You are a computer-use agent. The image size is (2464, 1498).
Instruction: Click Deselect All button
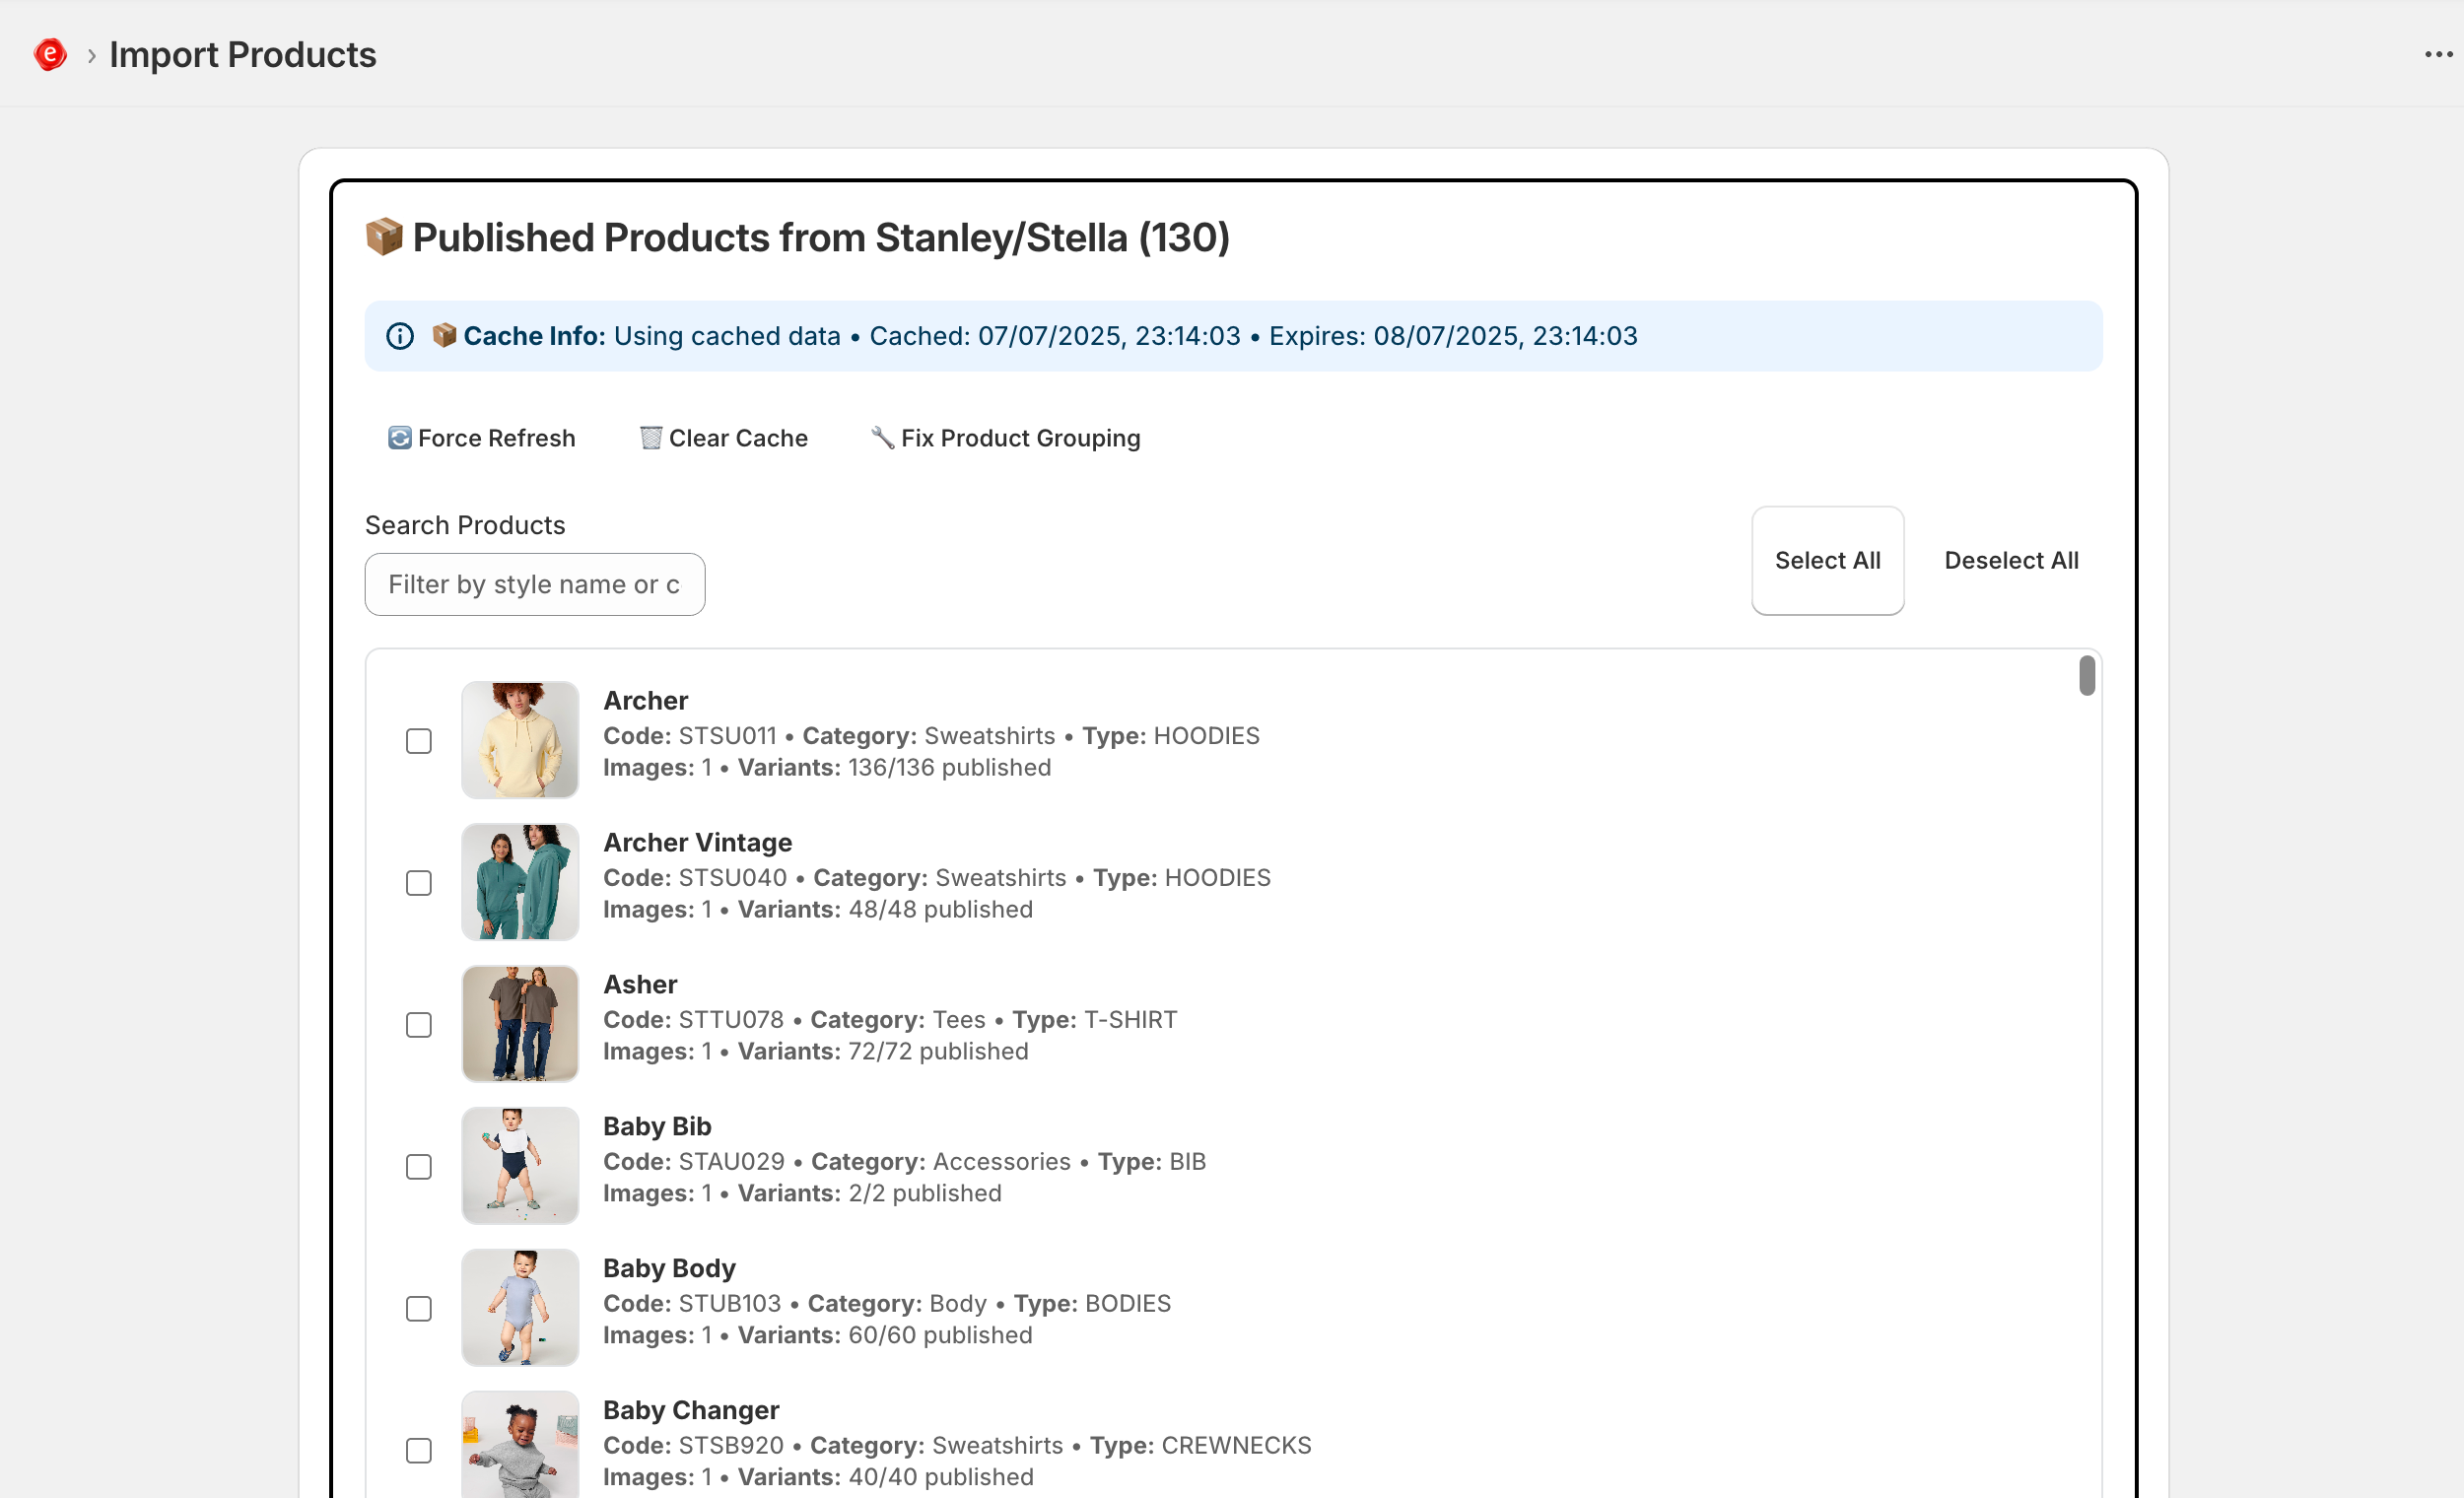(2011, 560)
